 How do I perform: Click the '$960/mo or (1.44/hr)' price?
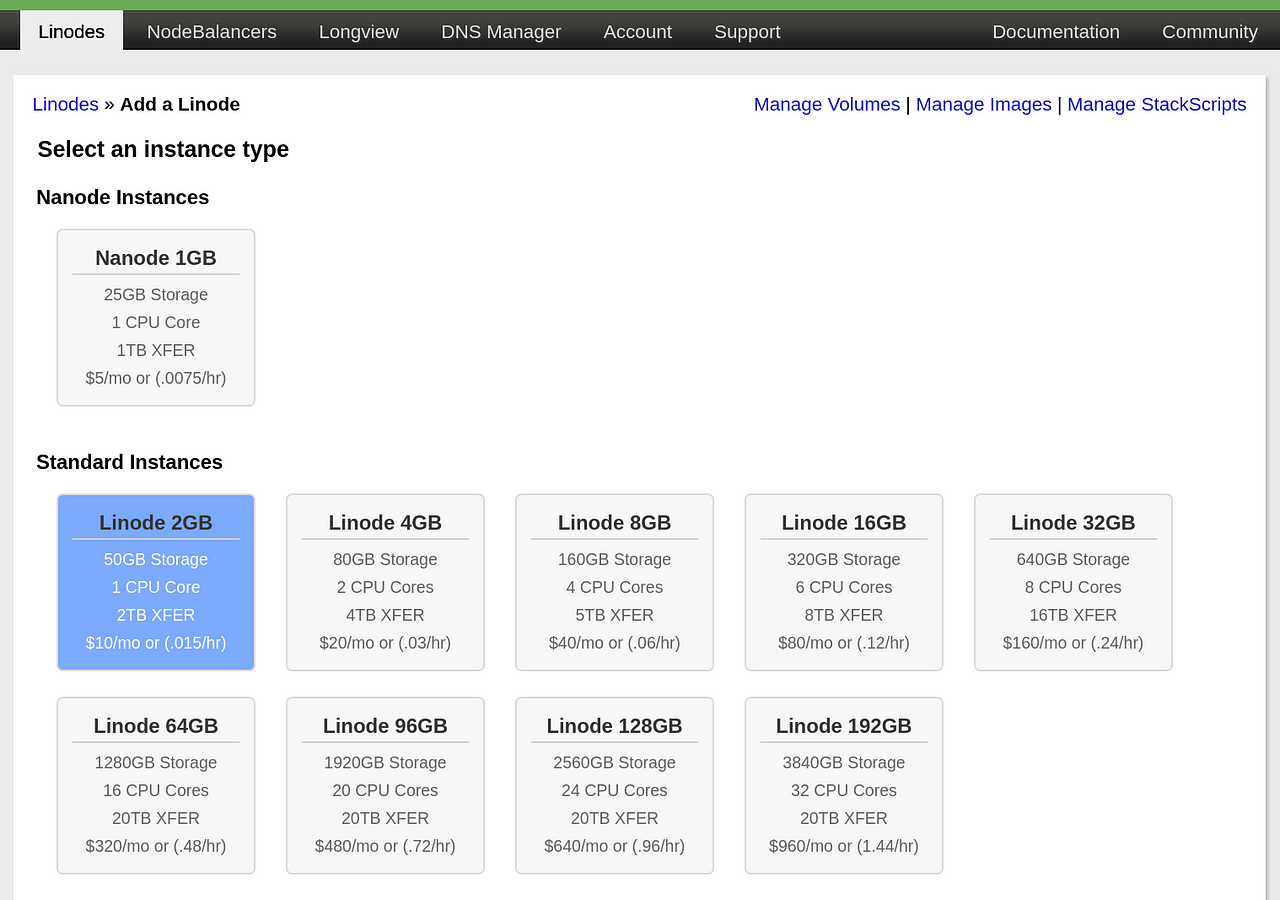point(844,846)
